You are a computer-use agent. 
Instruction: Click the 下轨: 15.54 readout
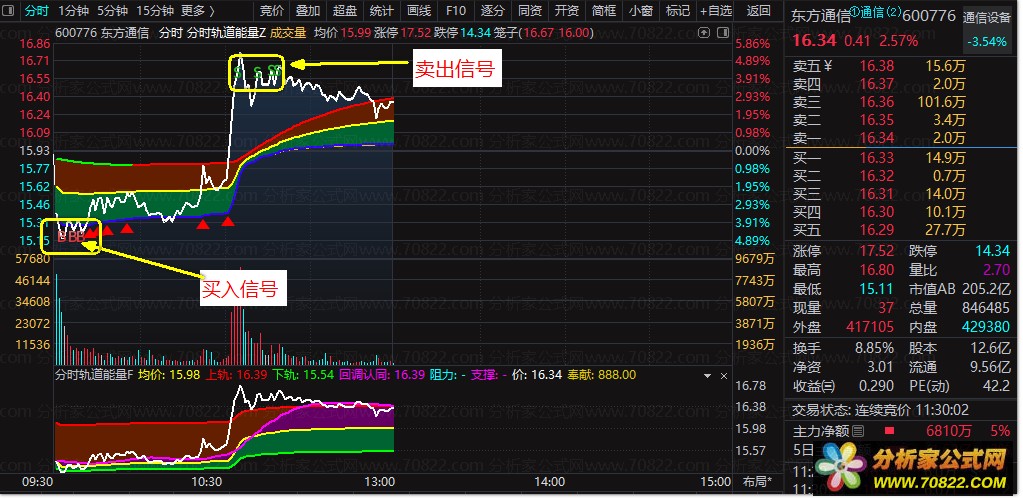(x=302, y=375)
